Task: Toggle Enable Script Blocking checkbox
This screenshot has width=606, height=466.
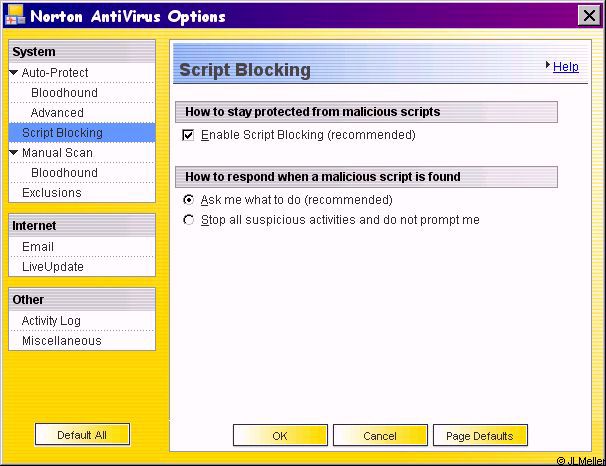Action: tap(188, 135)
